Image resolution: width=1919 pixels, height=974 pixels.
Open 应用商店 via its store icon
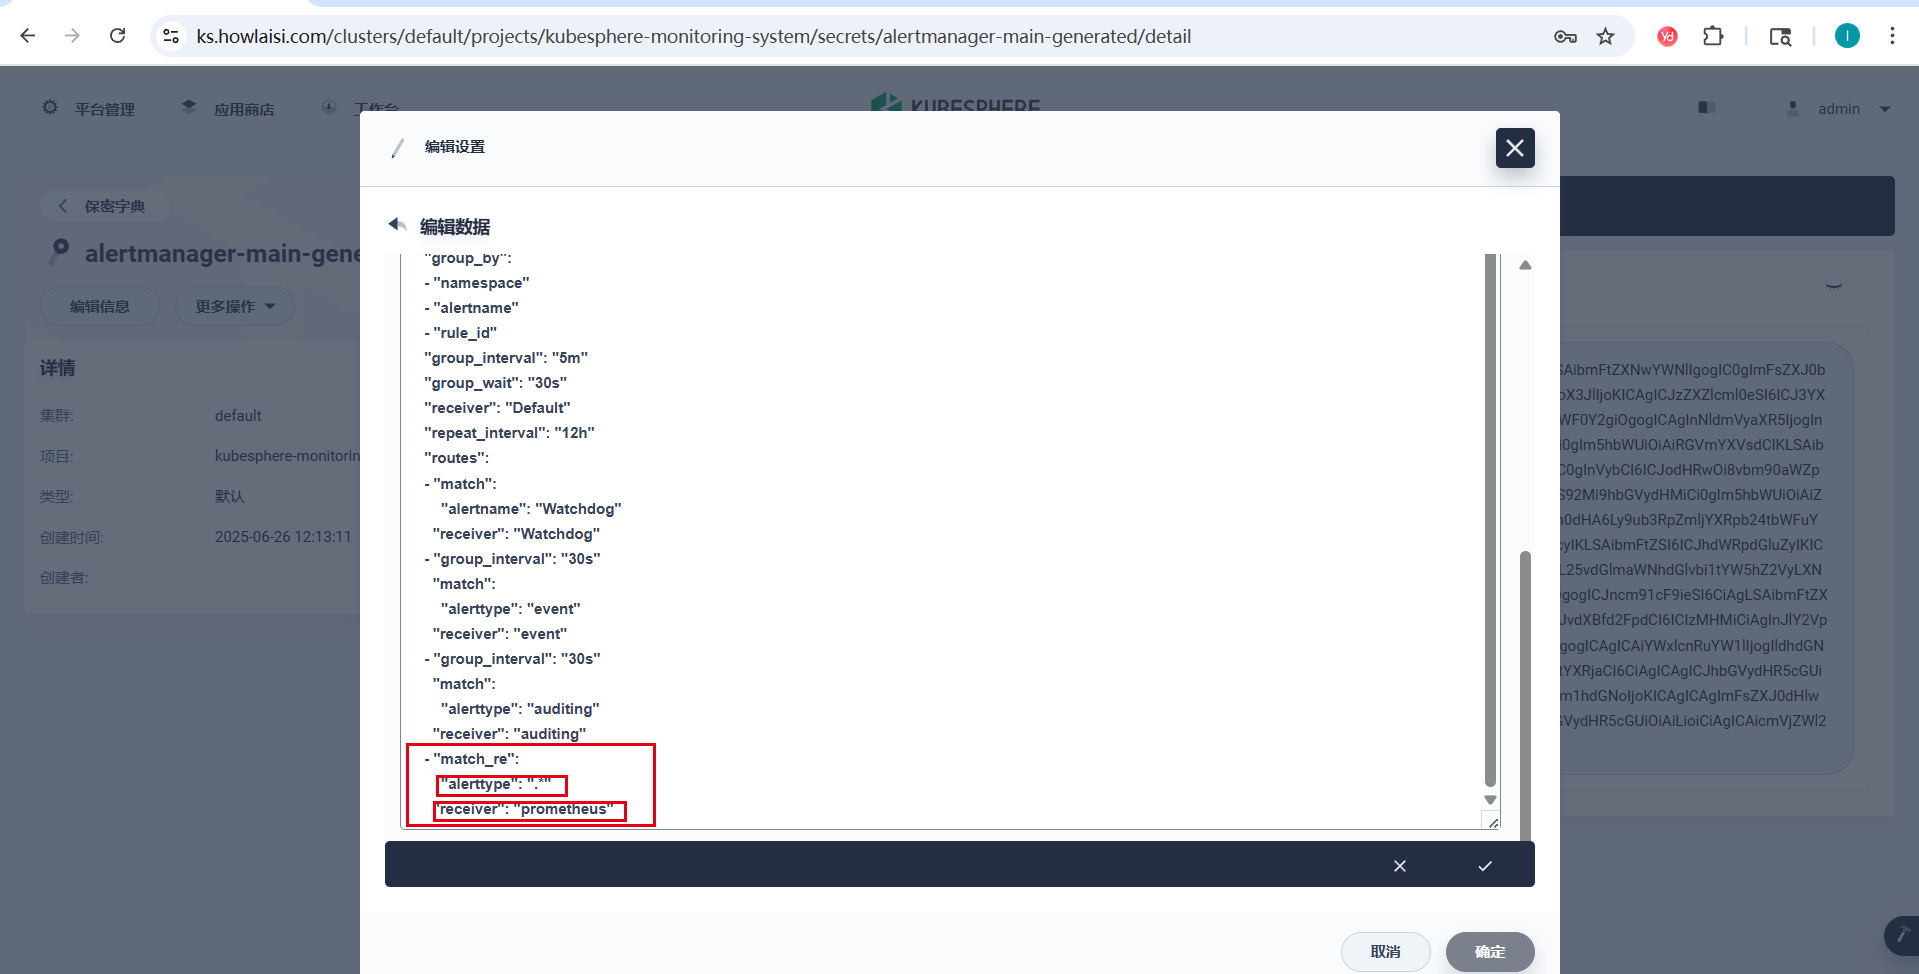tap(189, 106)
